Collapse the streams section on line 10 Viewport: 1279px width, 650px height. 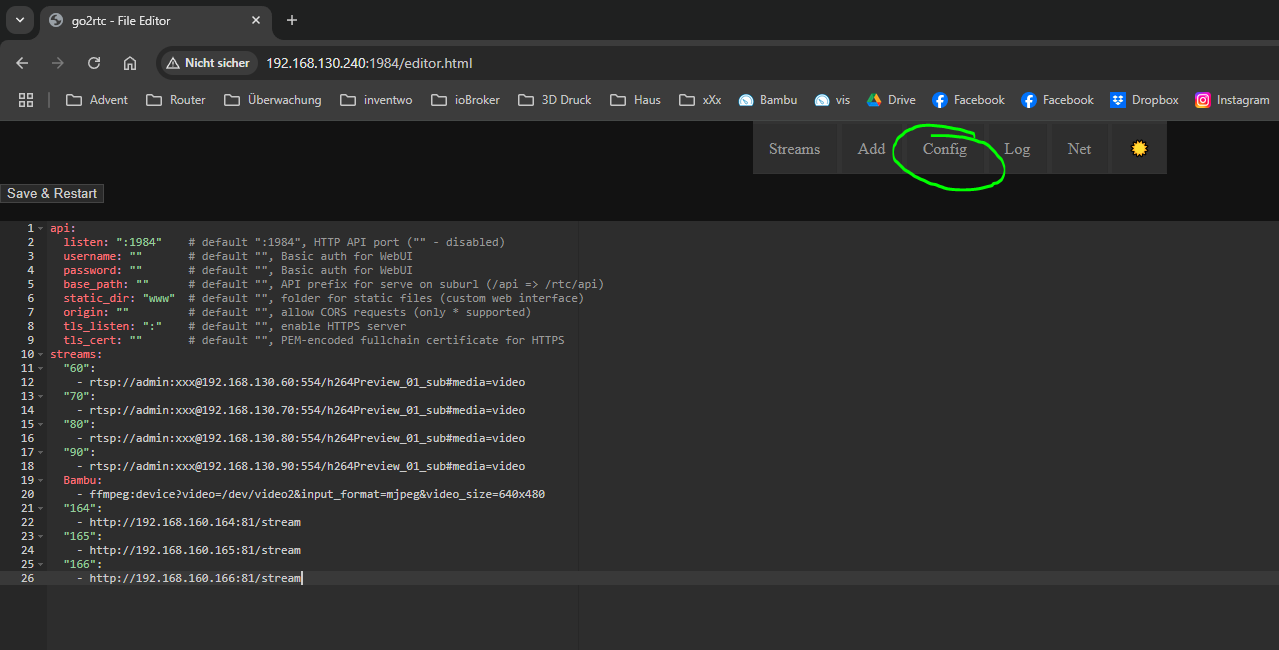tap(41, 354)
